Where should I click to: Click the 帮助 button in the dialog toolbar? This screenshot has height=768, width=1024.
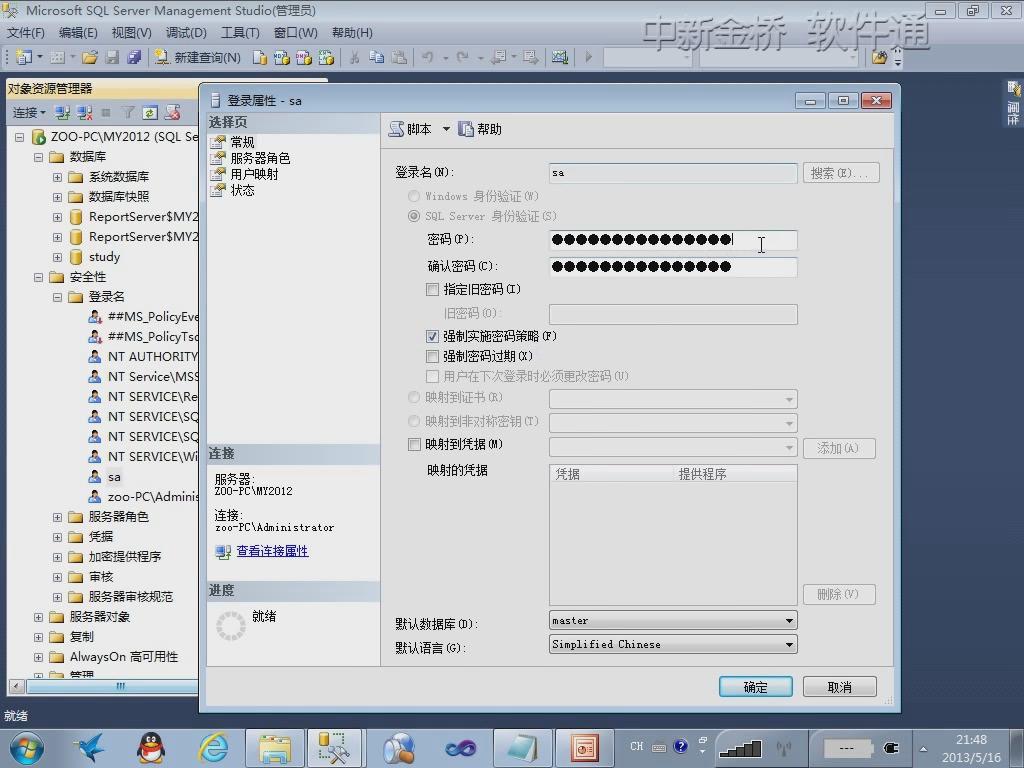coord(480,129)
